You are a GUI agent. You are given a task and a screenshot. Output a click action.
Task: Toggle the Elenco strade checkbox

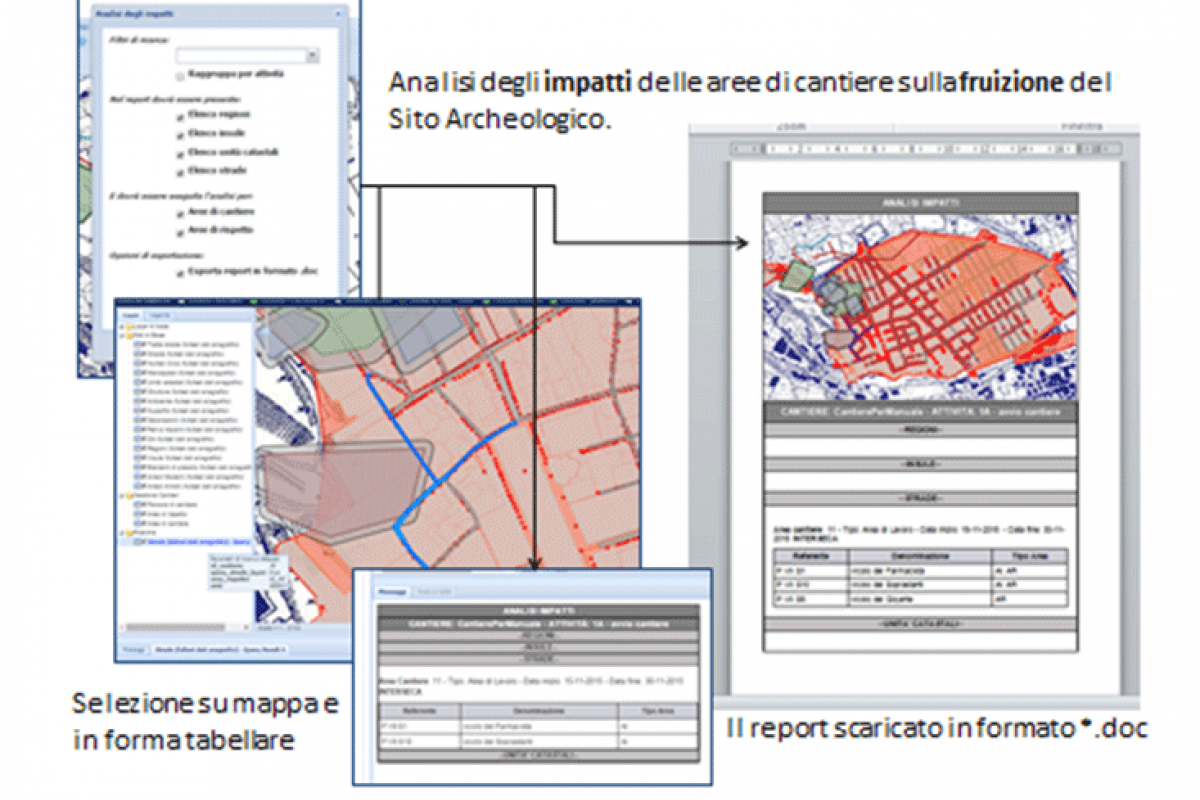pos(180,173)
